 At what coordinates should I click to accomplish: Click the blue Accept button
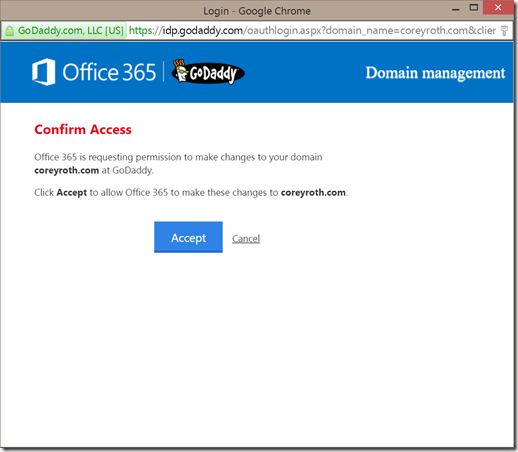pyautogui.click(x=188, y=237)
